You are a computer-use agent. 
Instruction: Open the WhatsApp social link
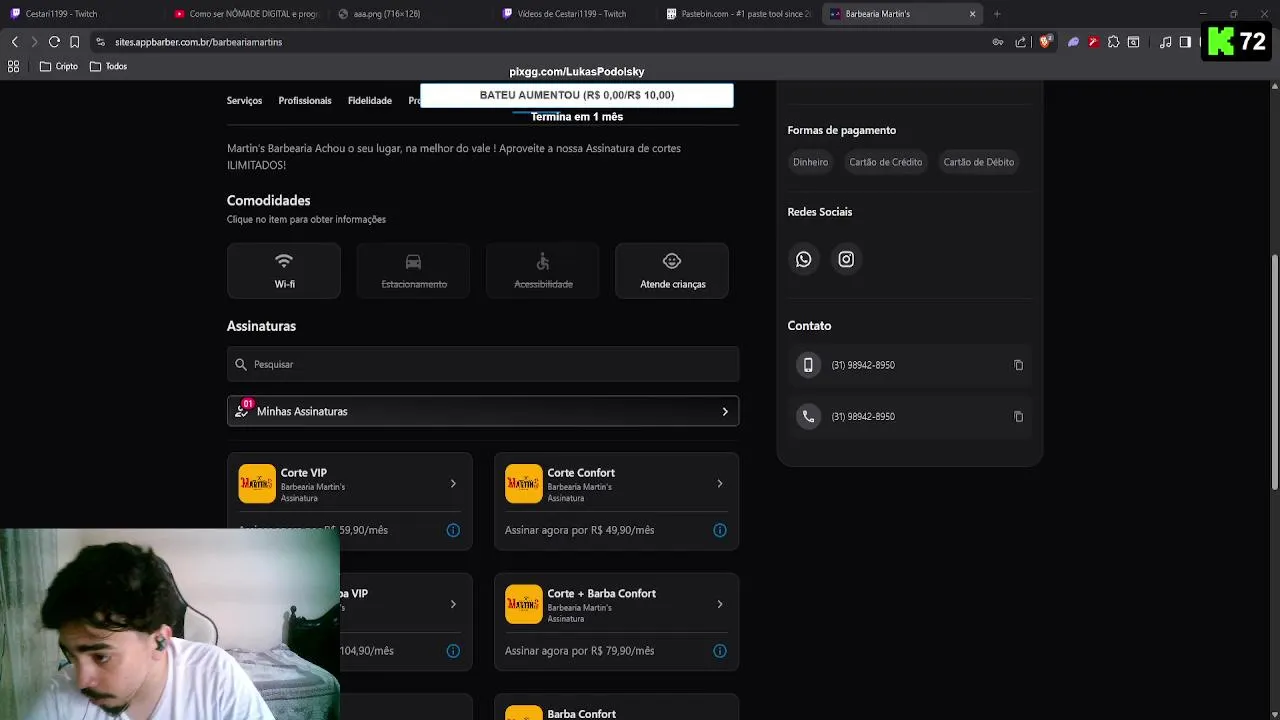pyautogui.click(x=804, y=259)
